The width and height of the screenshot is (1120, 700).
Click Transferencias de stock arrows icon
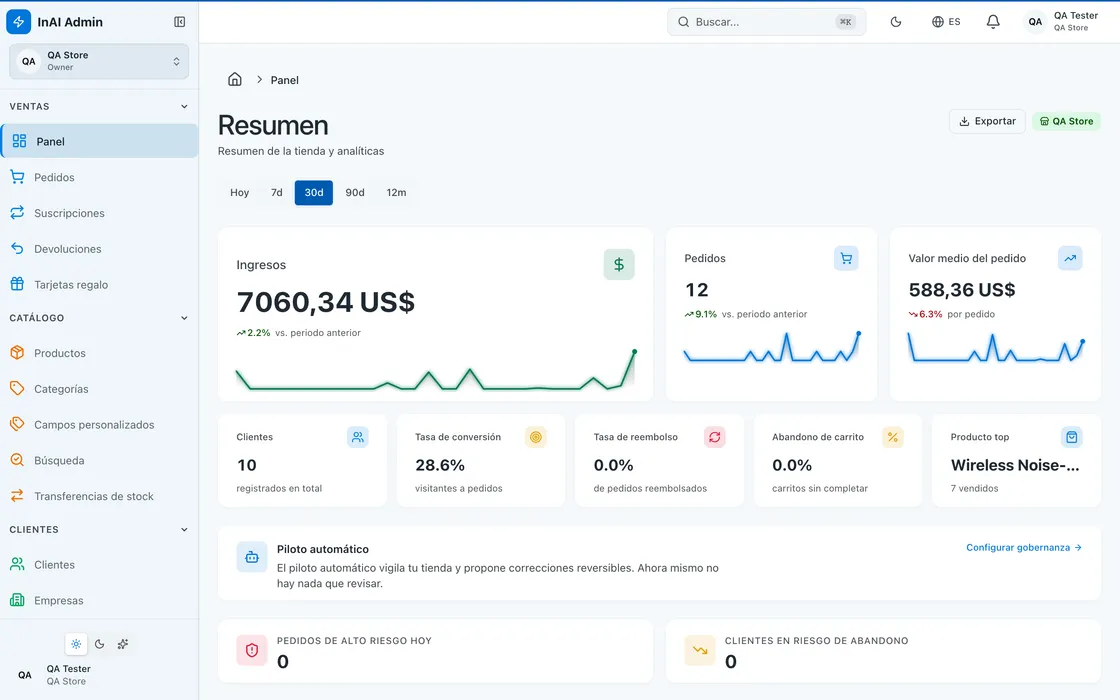point(17,496)
